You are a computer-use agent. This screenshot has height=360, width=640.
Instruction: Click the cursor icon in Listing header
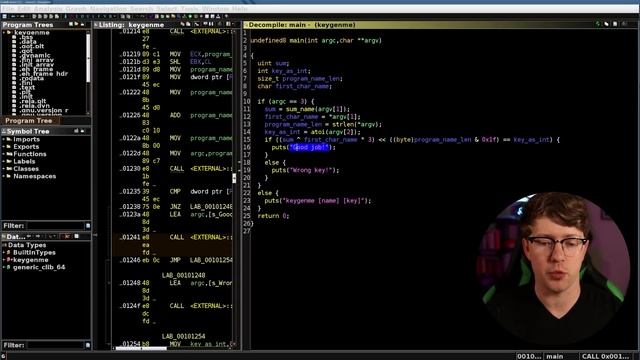[197, 24]
